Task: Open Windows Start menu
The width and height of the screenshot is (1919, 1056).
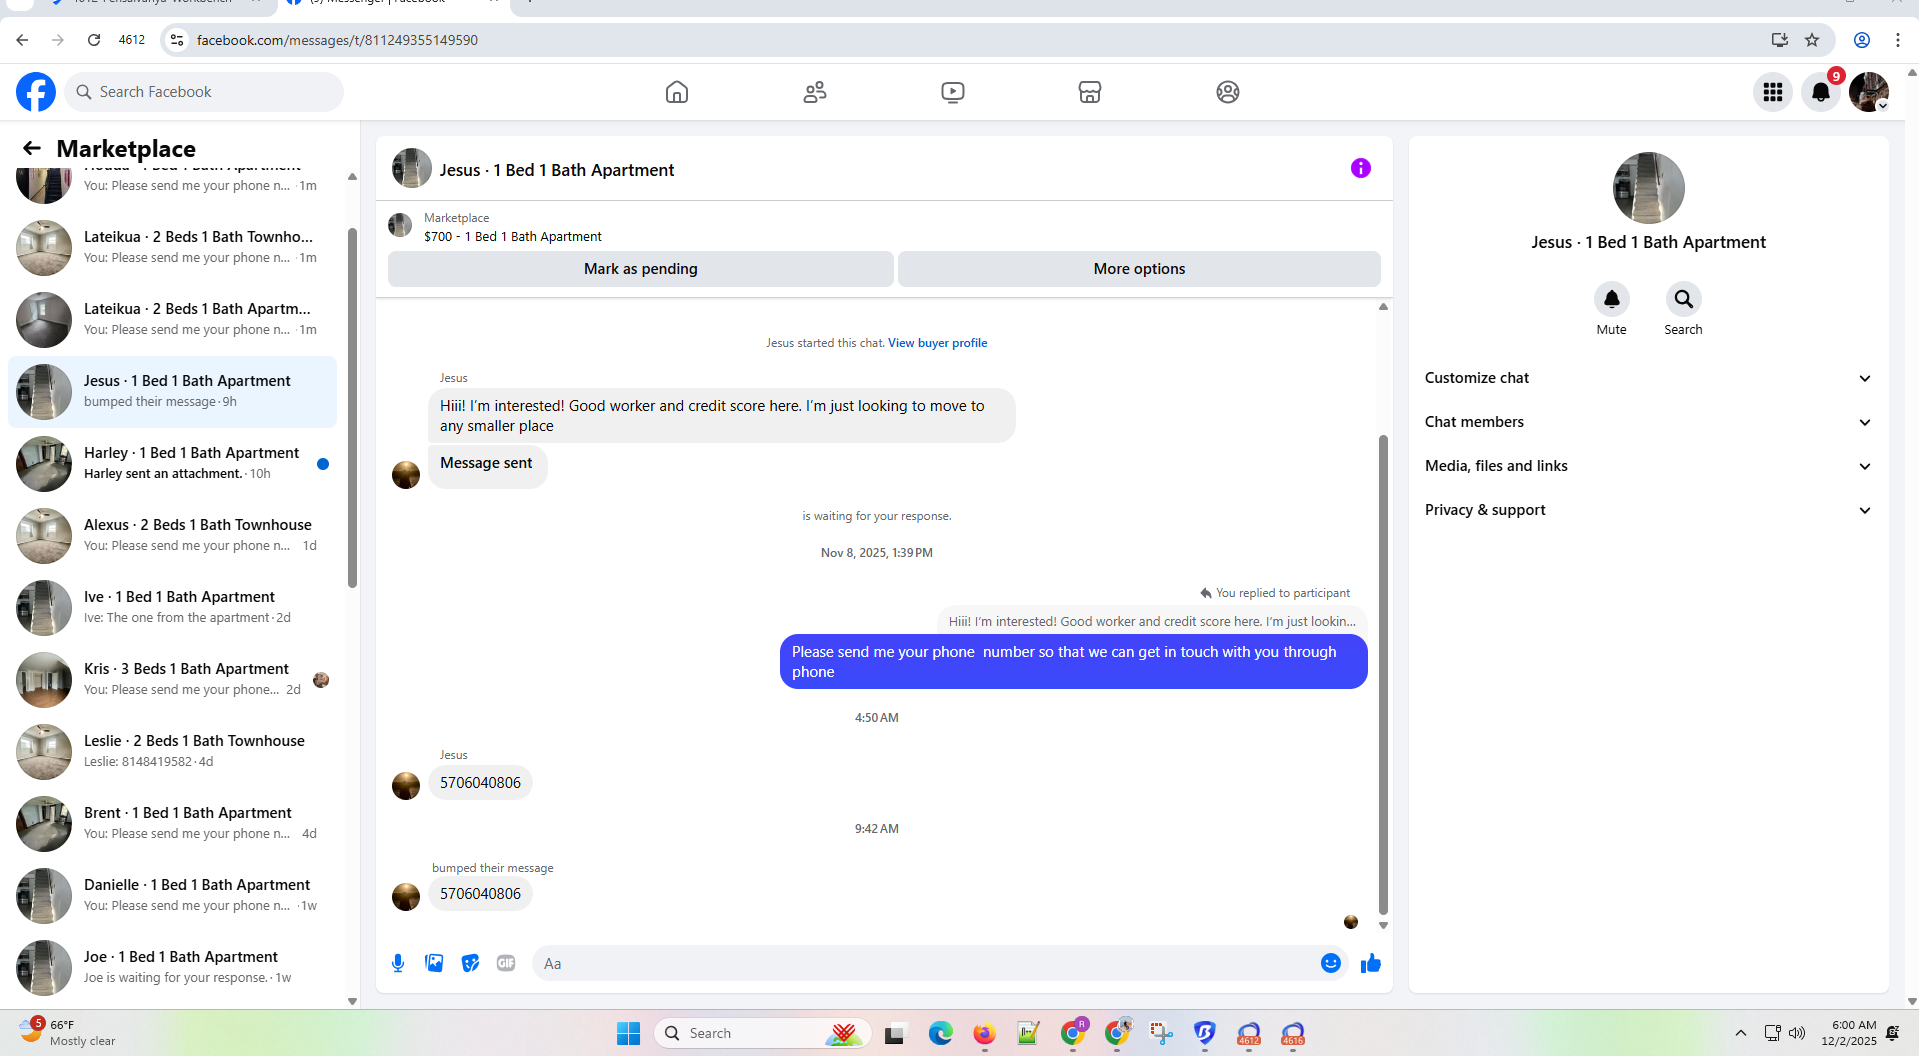Action: click(628, 1033)
